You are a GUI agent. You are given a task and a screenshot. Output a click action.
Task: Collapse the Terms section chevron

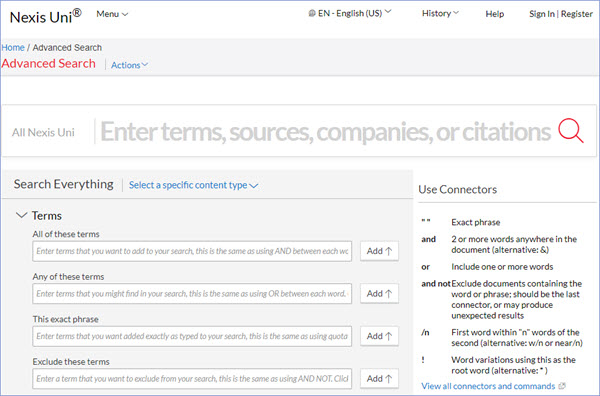(21, 215)
